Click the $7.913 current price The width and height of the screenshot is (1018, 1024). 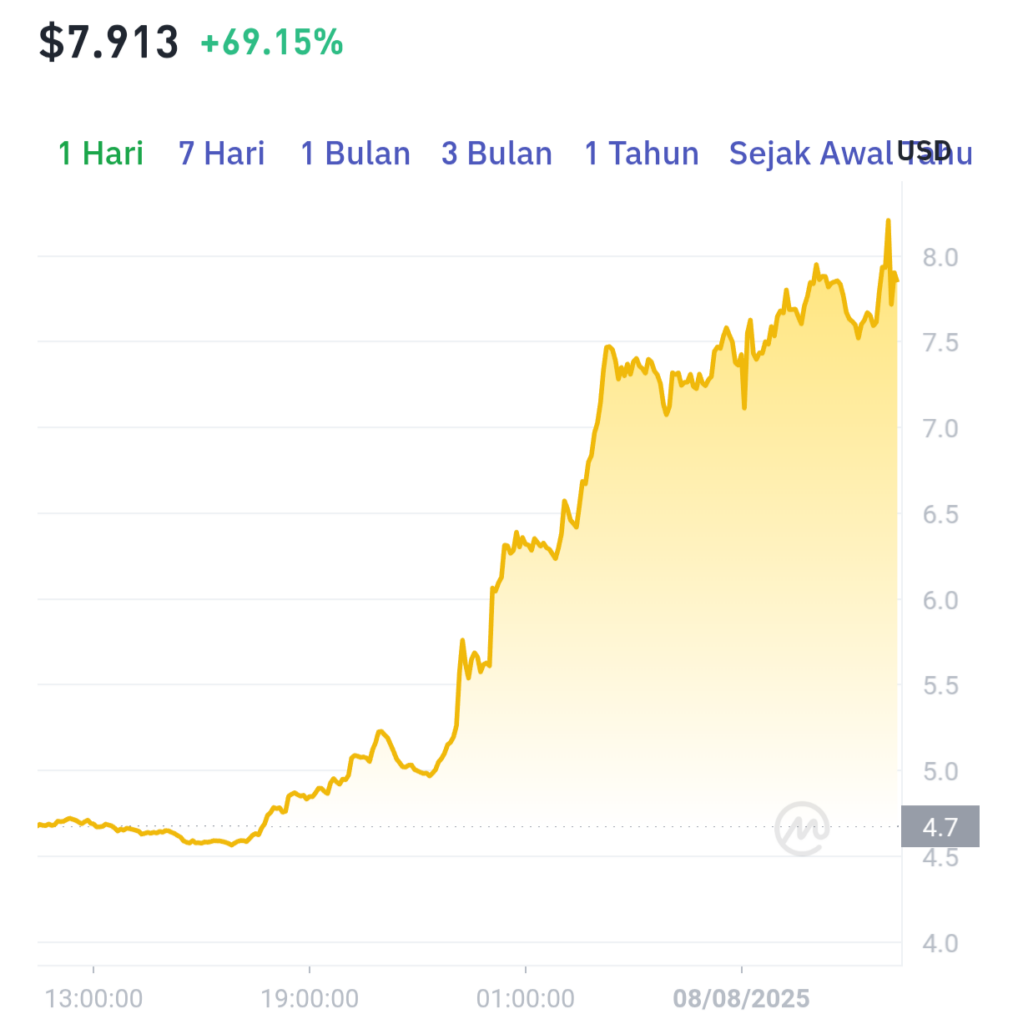click(108, 42)
